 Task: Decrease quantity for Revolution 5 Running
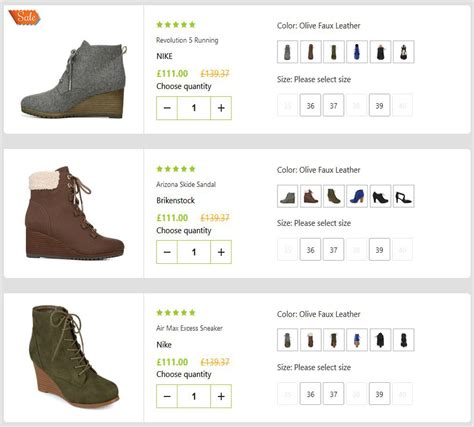pos(167,108)
